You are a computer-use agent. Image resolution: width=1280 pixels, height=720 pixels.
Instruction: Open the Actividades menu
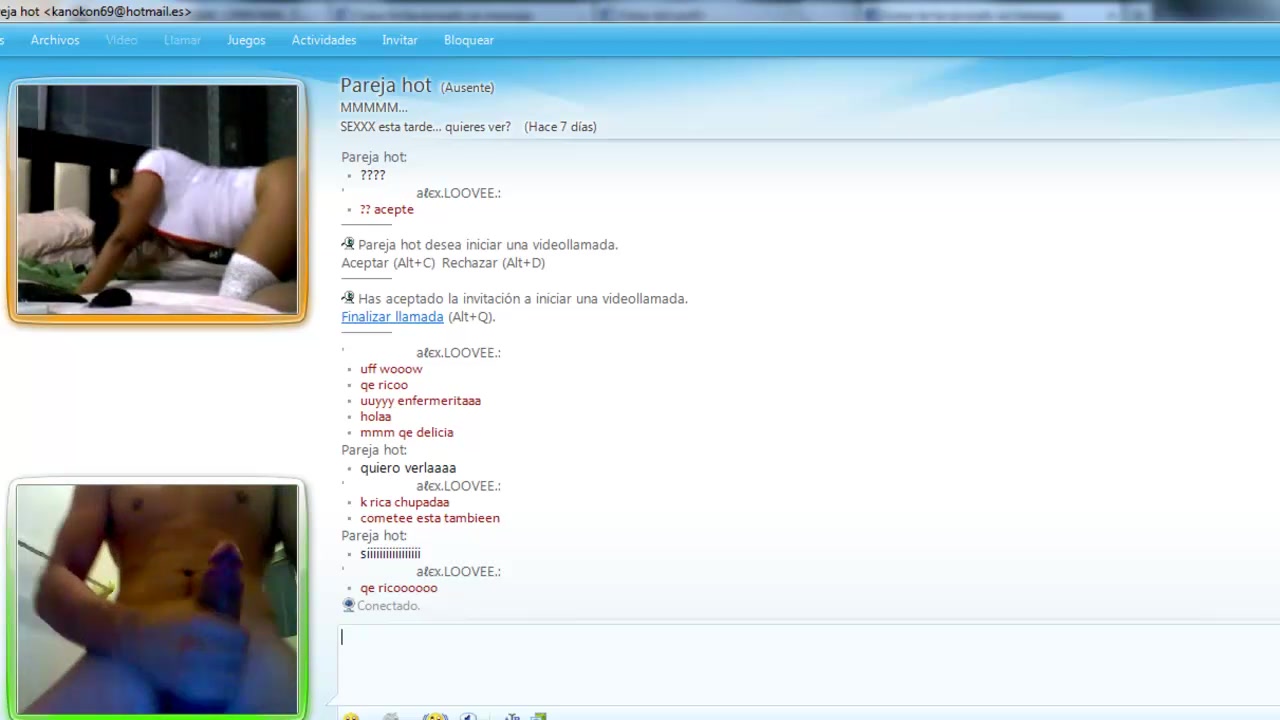click(324, 40)
